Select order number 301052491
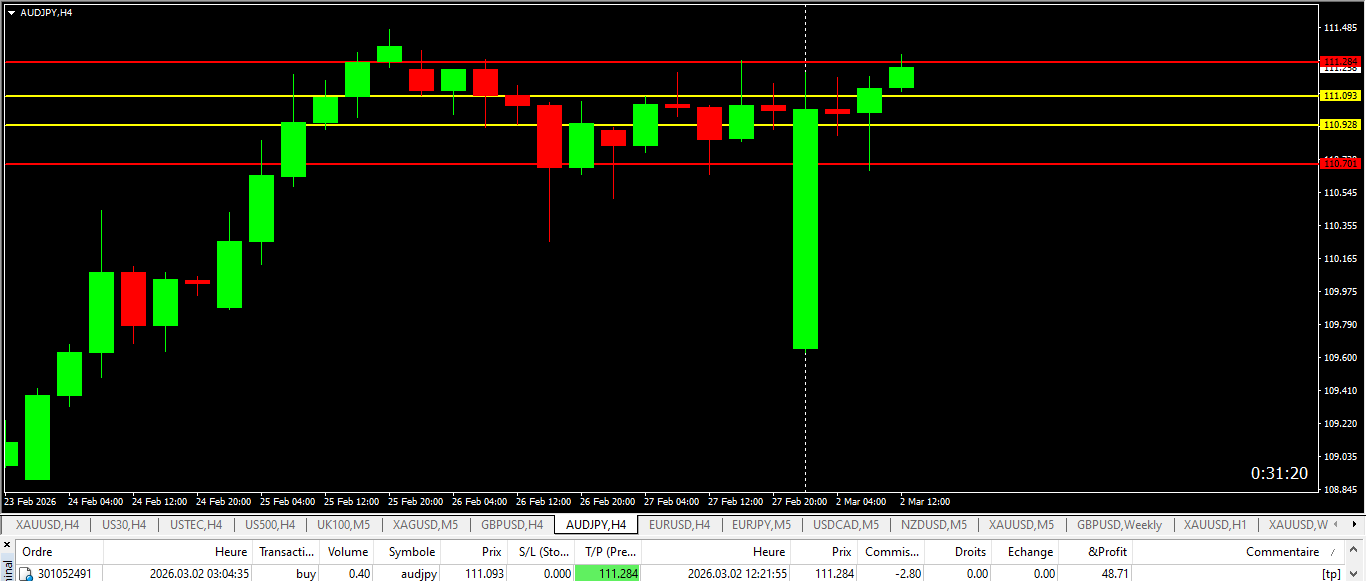The image size is (1366, 581). click(x=65, y=574)
